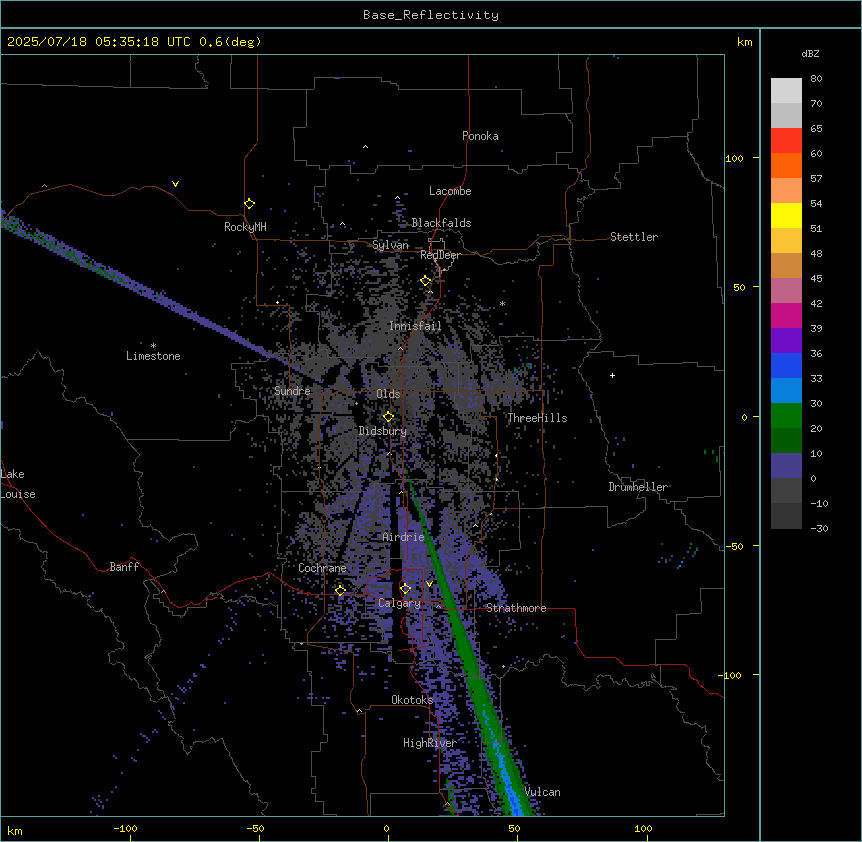The height and width of the screenshot is (842, 862).
Task: Click the Okotoks map label
Action: point(412,700)
